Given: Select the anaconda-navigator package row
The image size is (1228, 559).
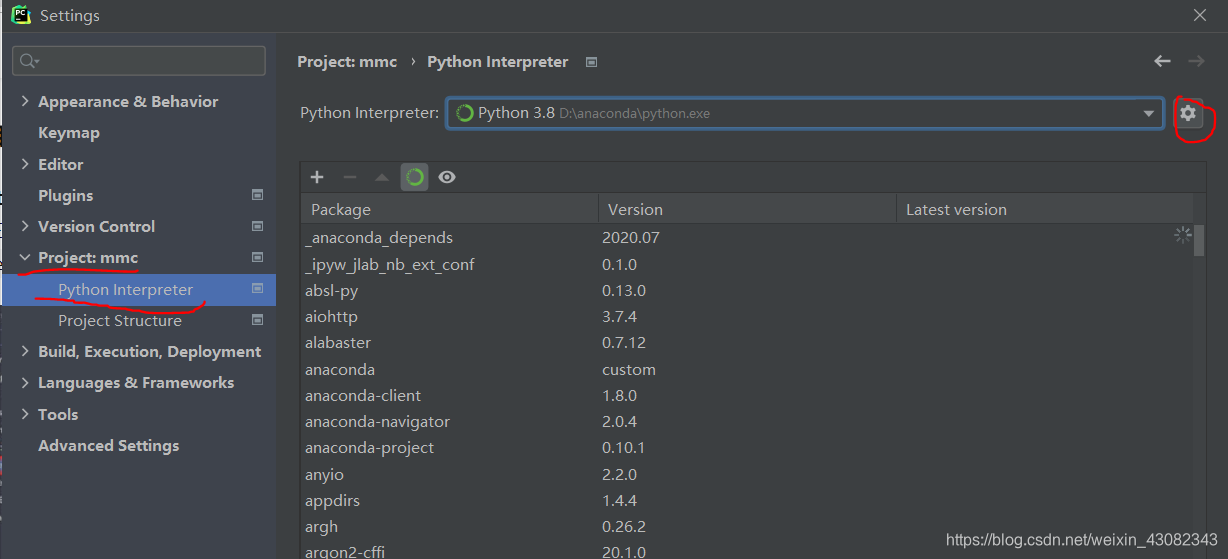Looking at the screenshot, I should click(747, 422).
